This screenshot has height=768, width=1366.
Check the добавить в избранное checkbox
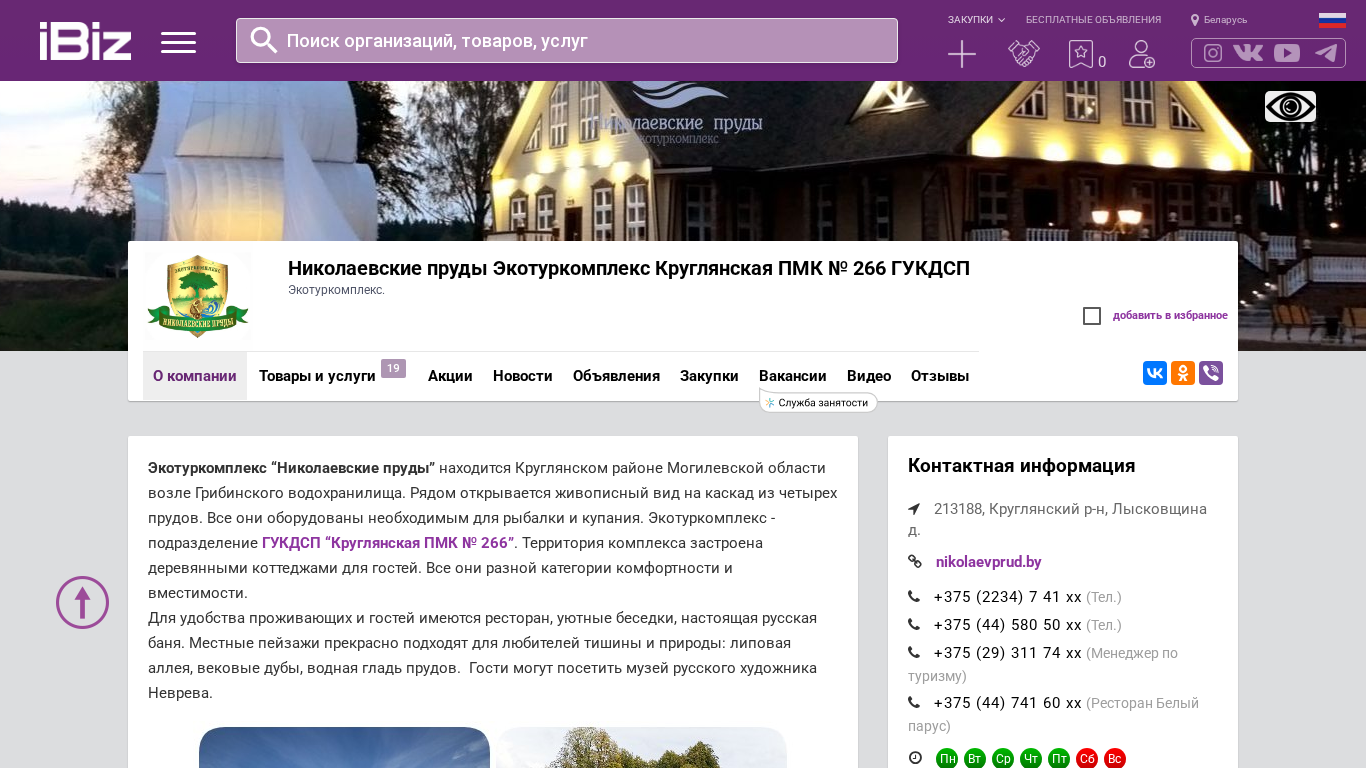[1092, 316]
